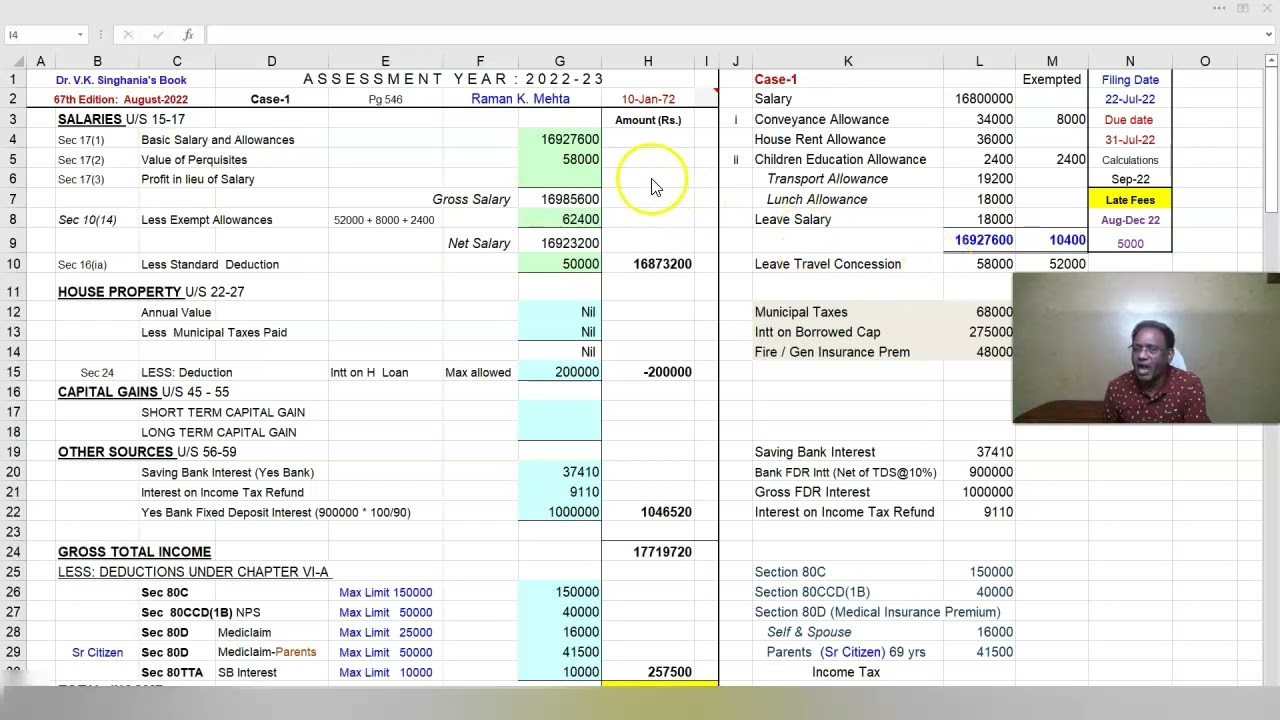Select Gross Salary value 16985600
Screen dimensions: 1280x720
coord(560,199)
